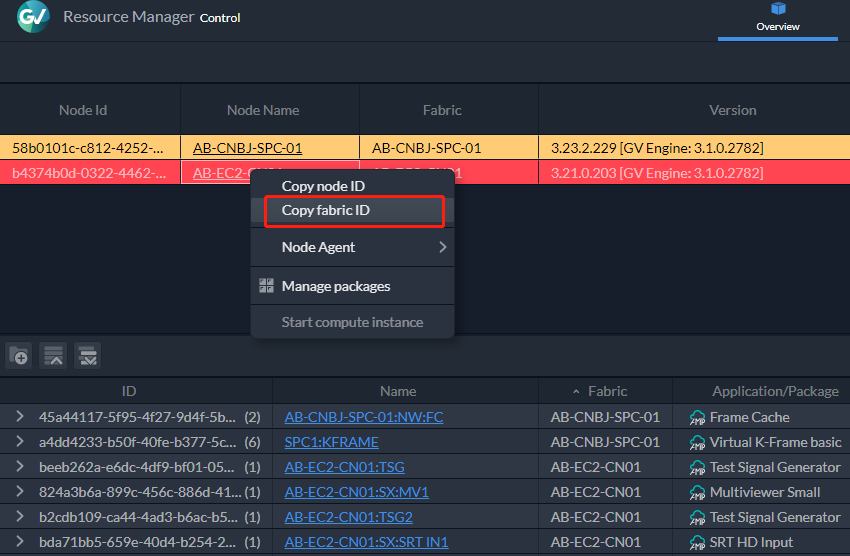
Task: Expand row b2cdb109-ca44-4ad3
Action: 20,516
